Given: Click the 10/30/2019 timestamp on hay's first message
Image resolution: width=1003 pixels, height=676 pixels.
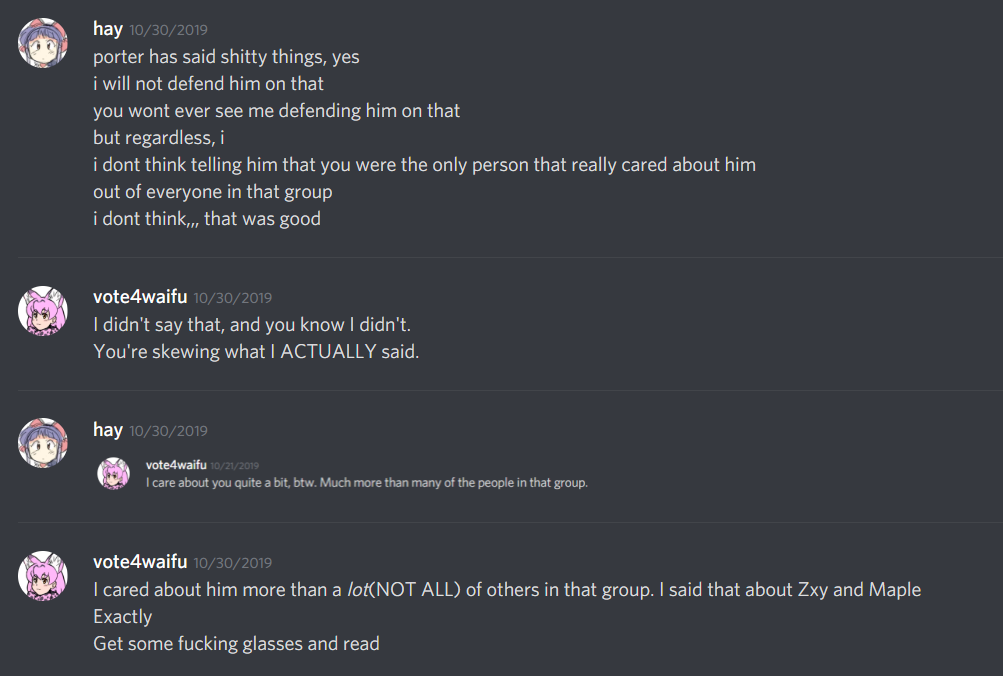Looking at the screenshot, I should pyautogui.click(x=168, y=31).
